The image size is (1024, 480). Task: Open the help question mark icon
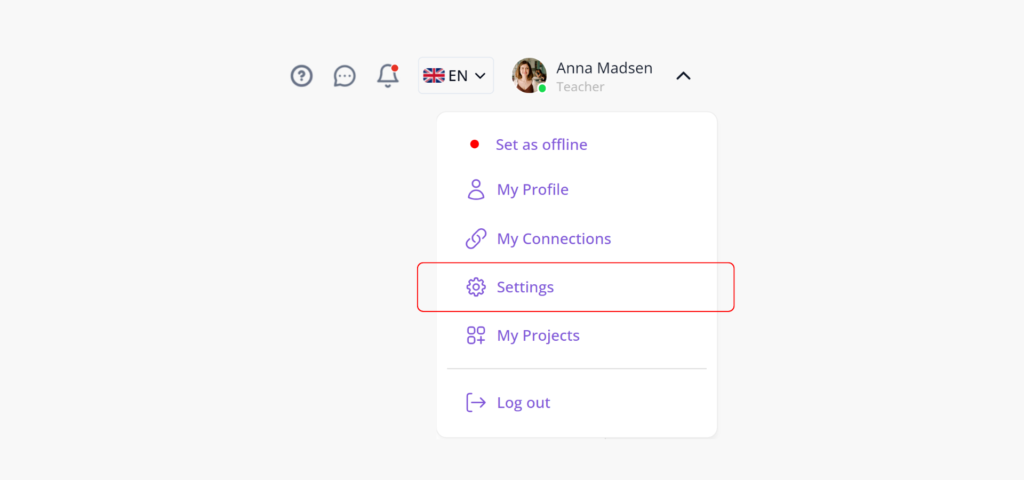coord(302,76)
